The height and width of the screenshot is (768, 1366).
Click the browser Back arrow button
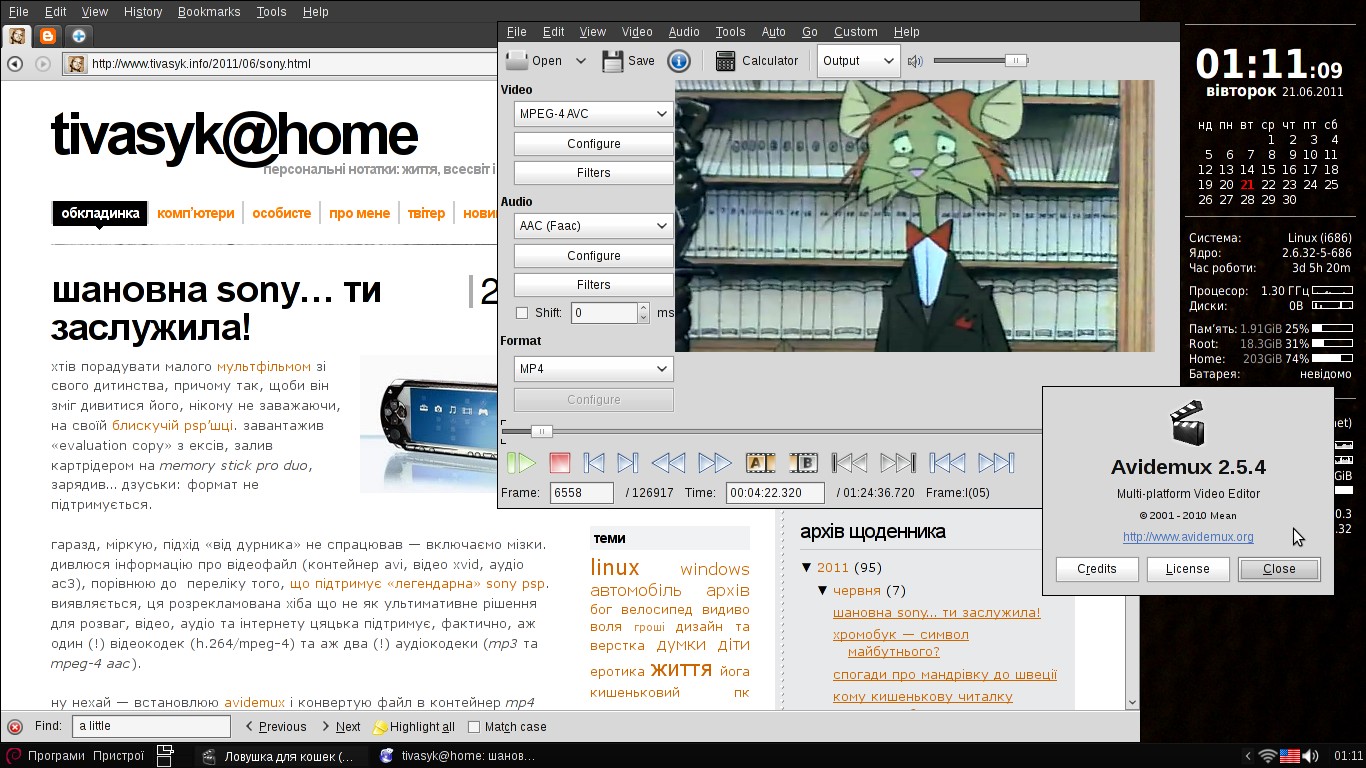click(x=15, y=64)
